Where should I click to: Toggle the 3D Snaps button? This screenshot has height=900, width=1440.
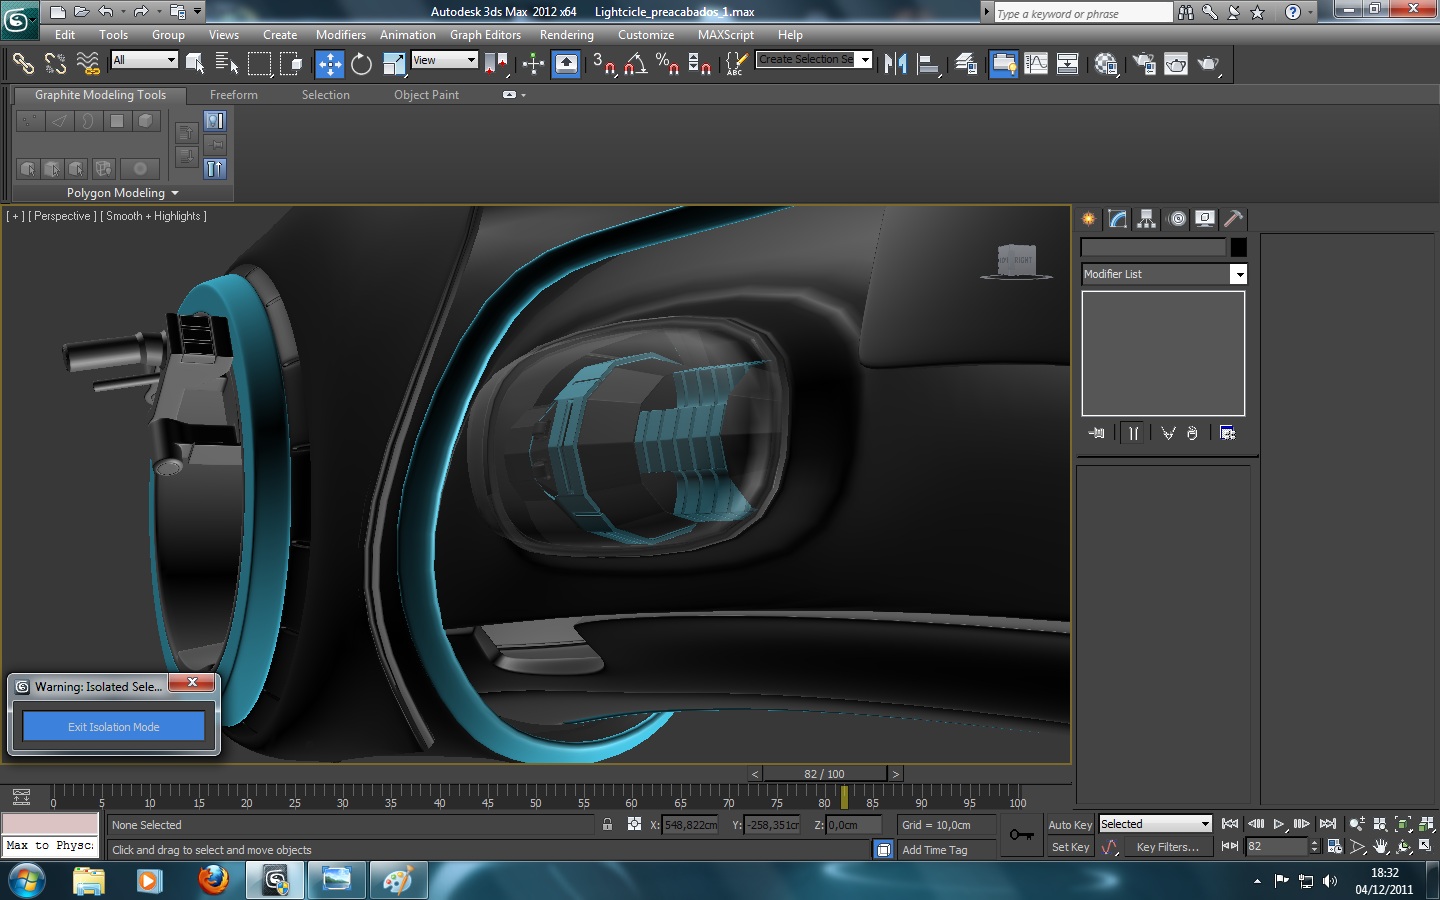click(x=603, y=64)
